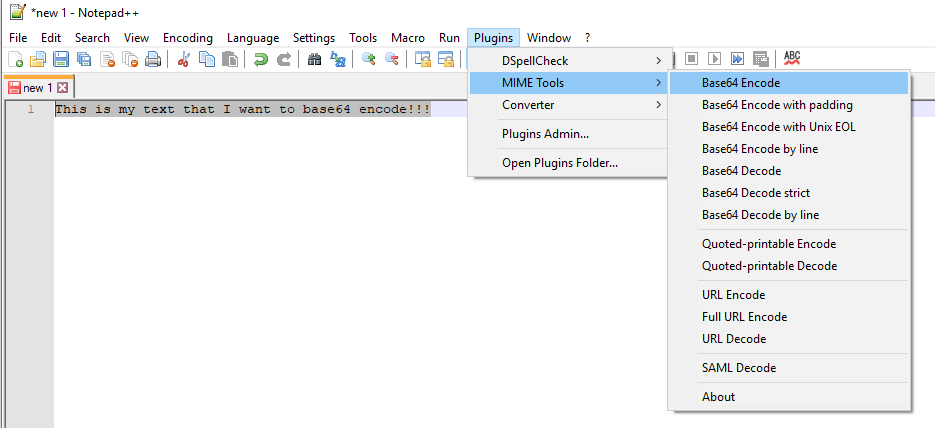Image resolution: width=935 pixels, height=428 pixels.
Task: Click the Copy icon in toolbar
Action: tap(207, 59)
